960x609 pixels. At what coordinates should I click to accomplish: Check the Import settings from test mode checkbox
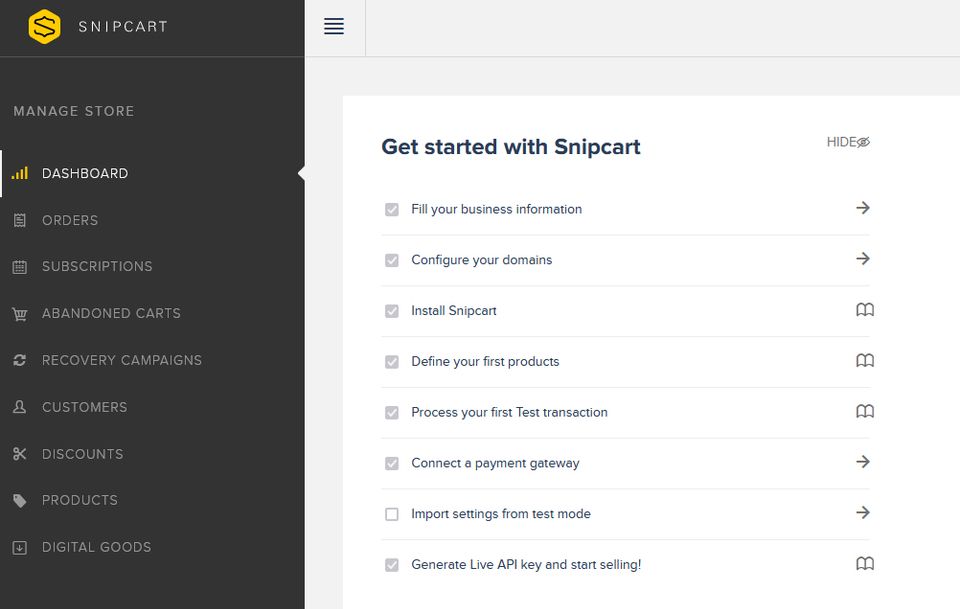(391, 513)
